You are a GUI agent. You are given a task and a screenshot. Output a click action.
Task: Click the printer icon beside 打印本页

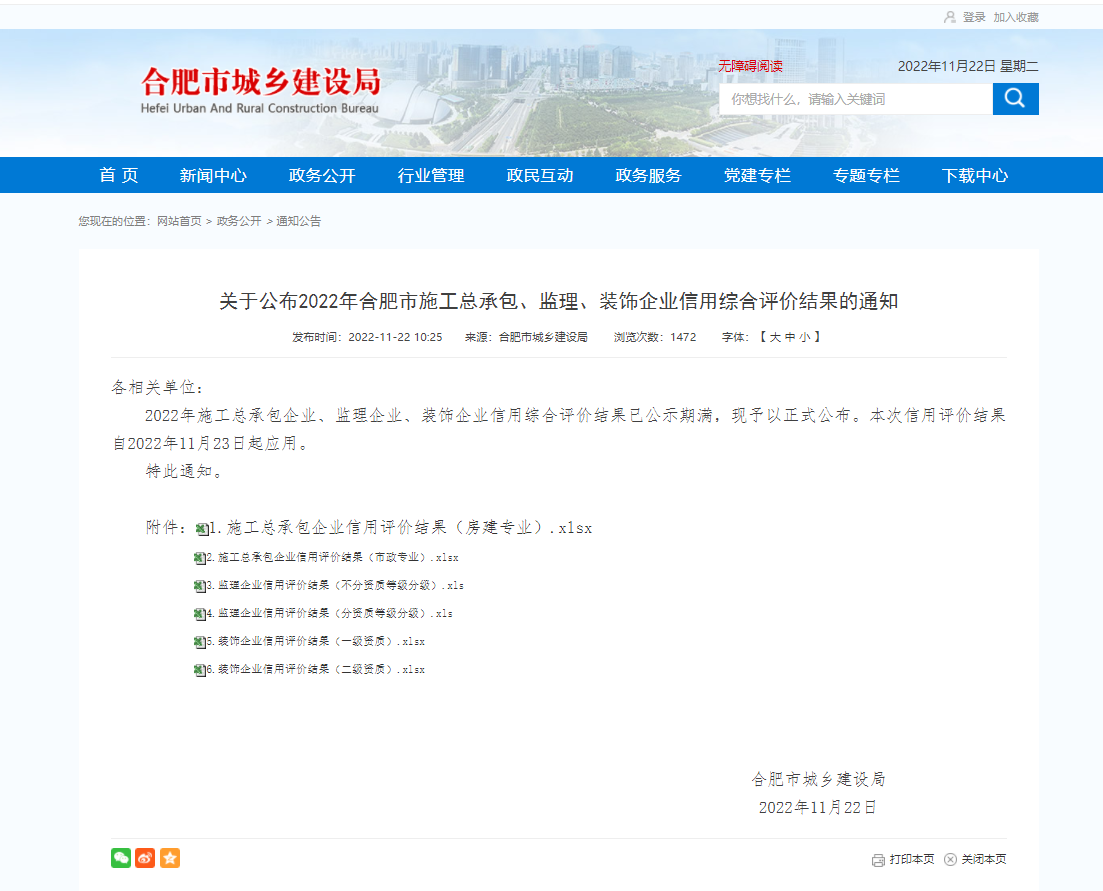[x=878, y=860]
